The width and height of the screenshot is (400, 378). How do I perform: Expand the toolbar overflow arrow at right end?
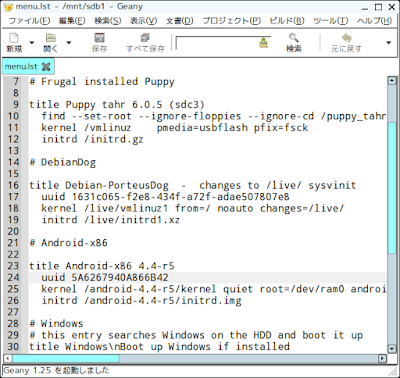click(x=388, y=43)
